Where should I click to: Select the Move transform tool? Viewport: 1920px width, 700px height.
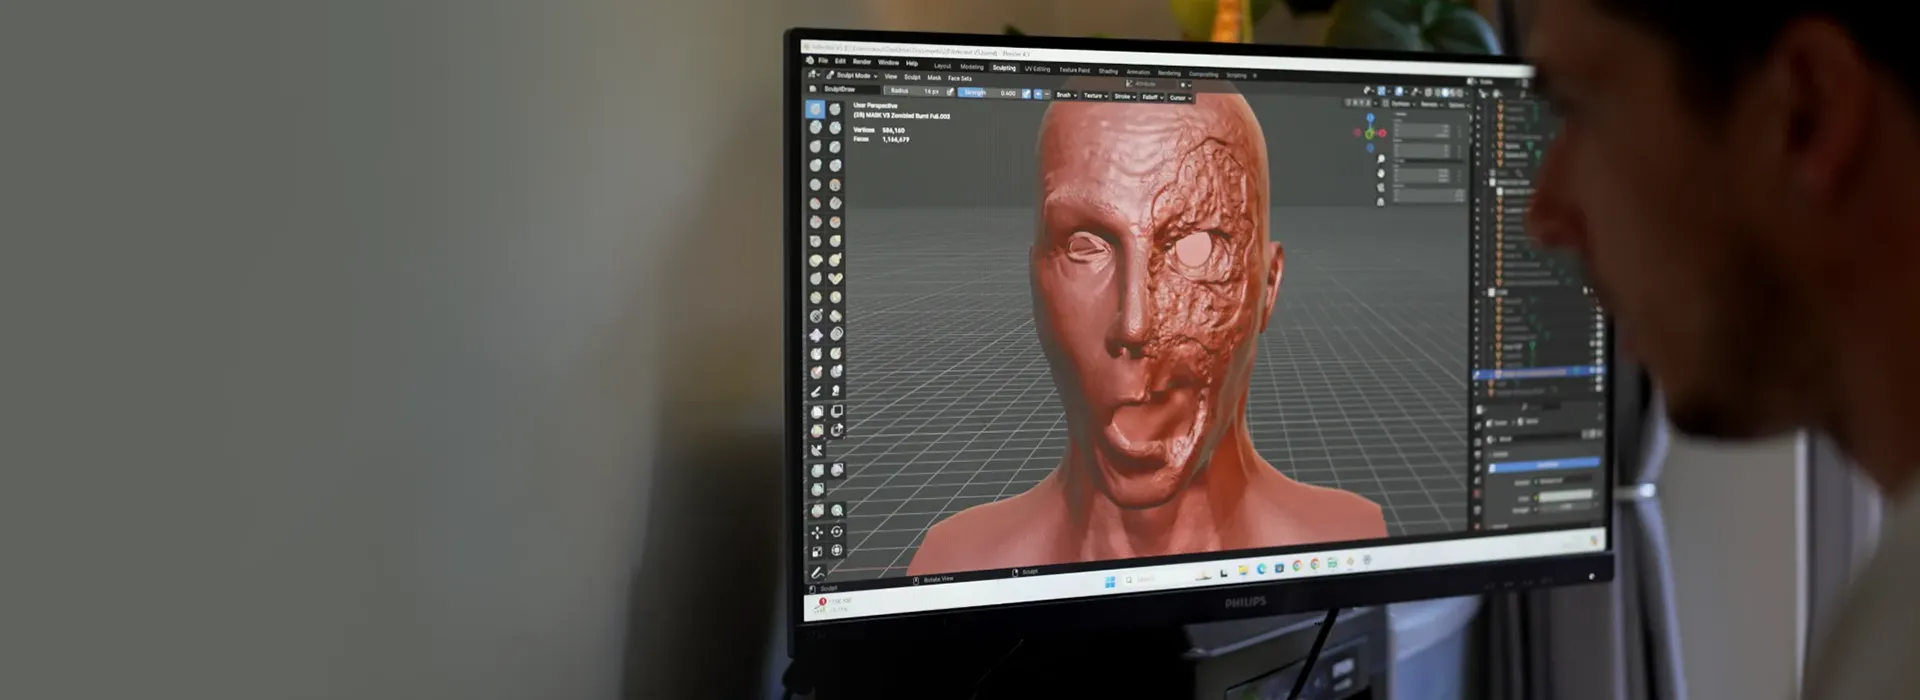[817, 532]
